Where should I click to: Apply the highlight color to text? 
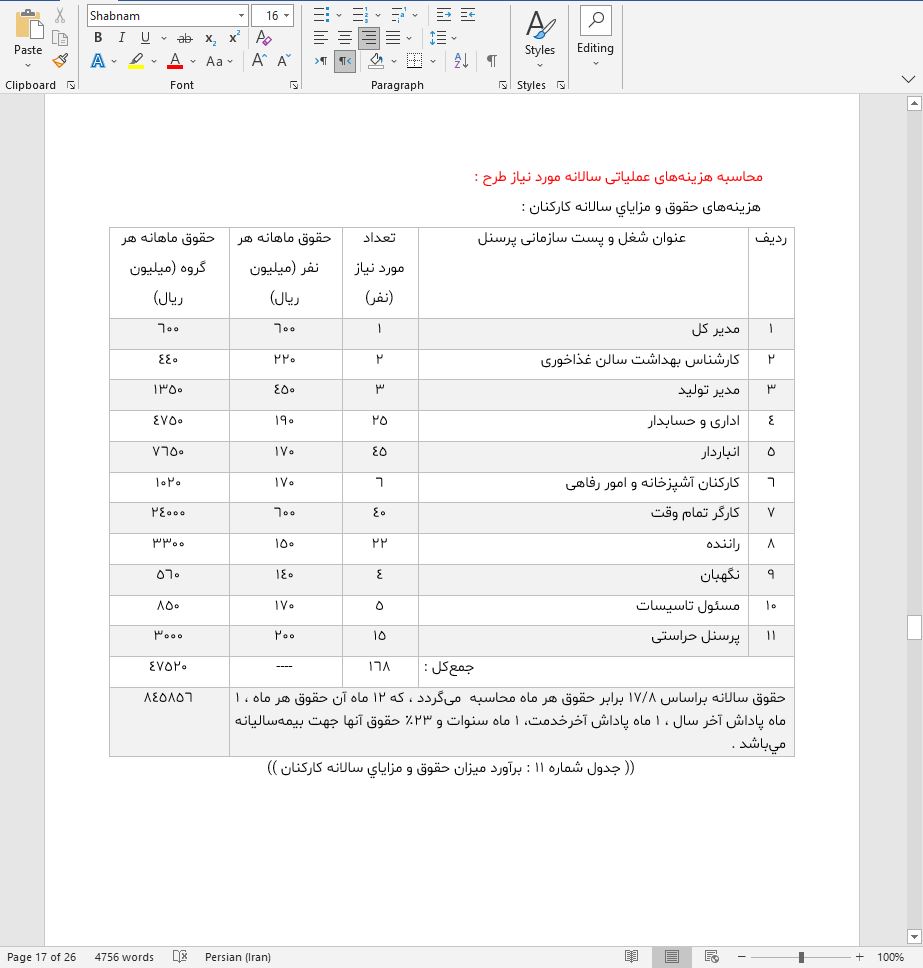(x=137, y=61)
